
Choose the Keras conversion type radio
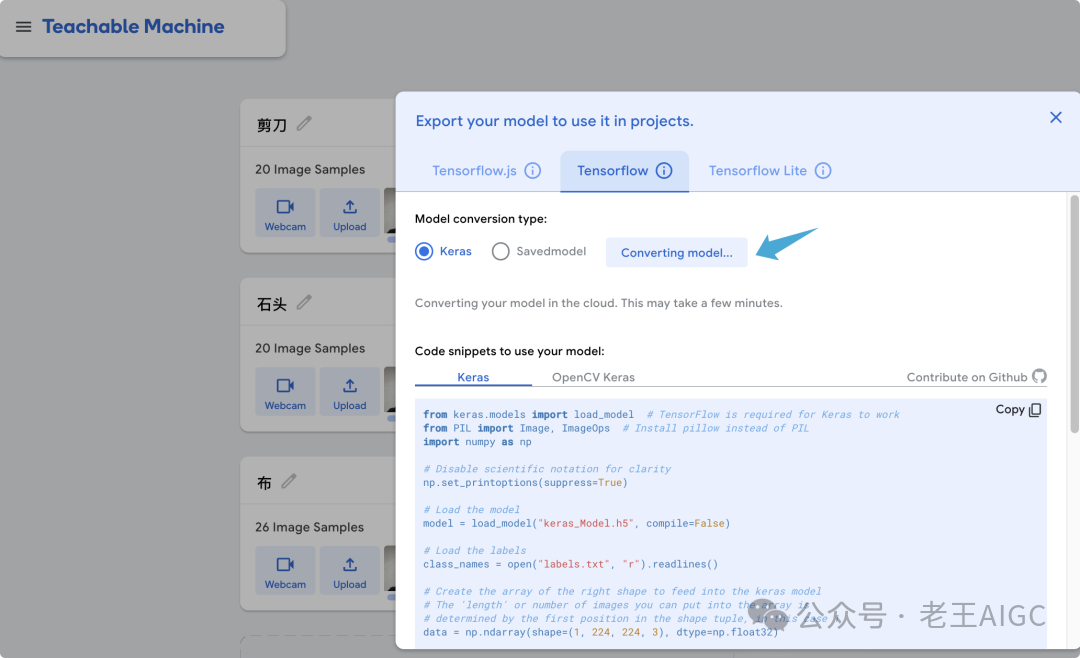point(424,251)
